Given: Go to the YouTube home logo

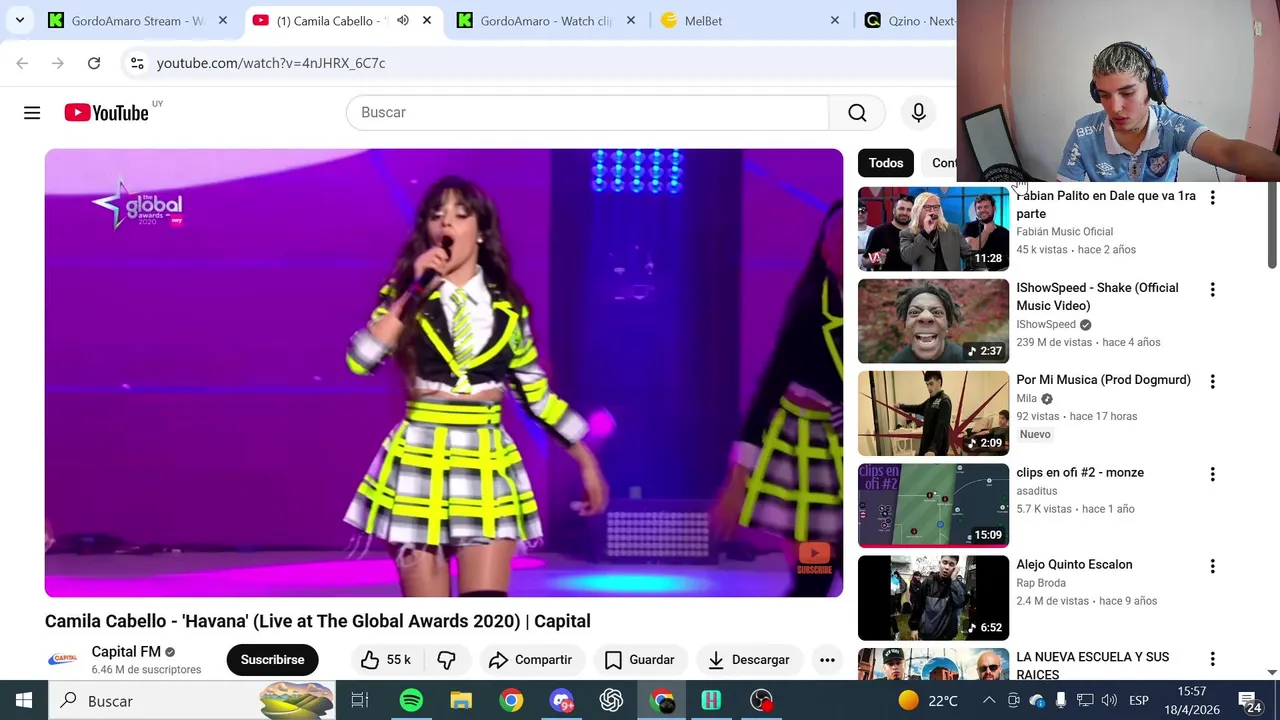Looking at the screenshot, I should (x=106, y=113).
